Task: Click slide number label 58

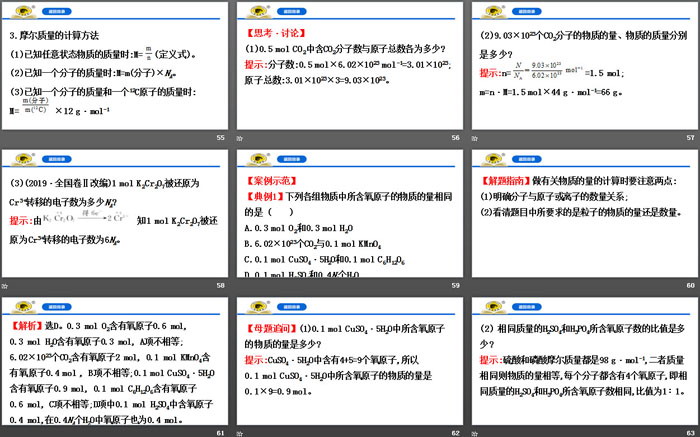Action: point(221,285)
